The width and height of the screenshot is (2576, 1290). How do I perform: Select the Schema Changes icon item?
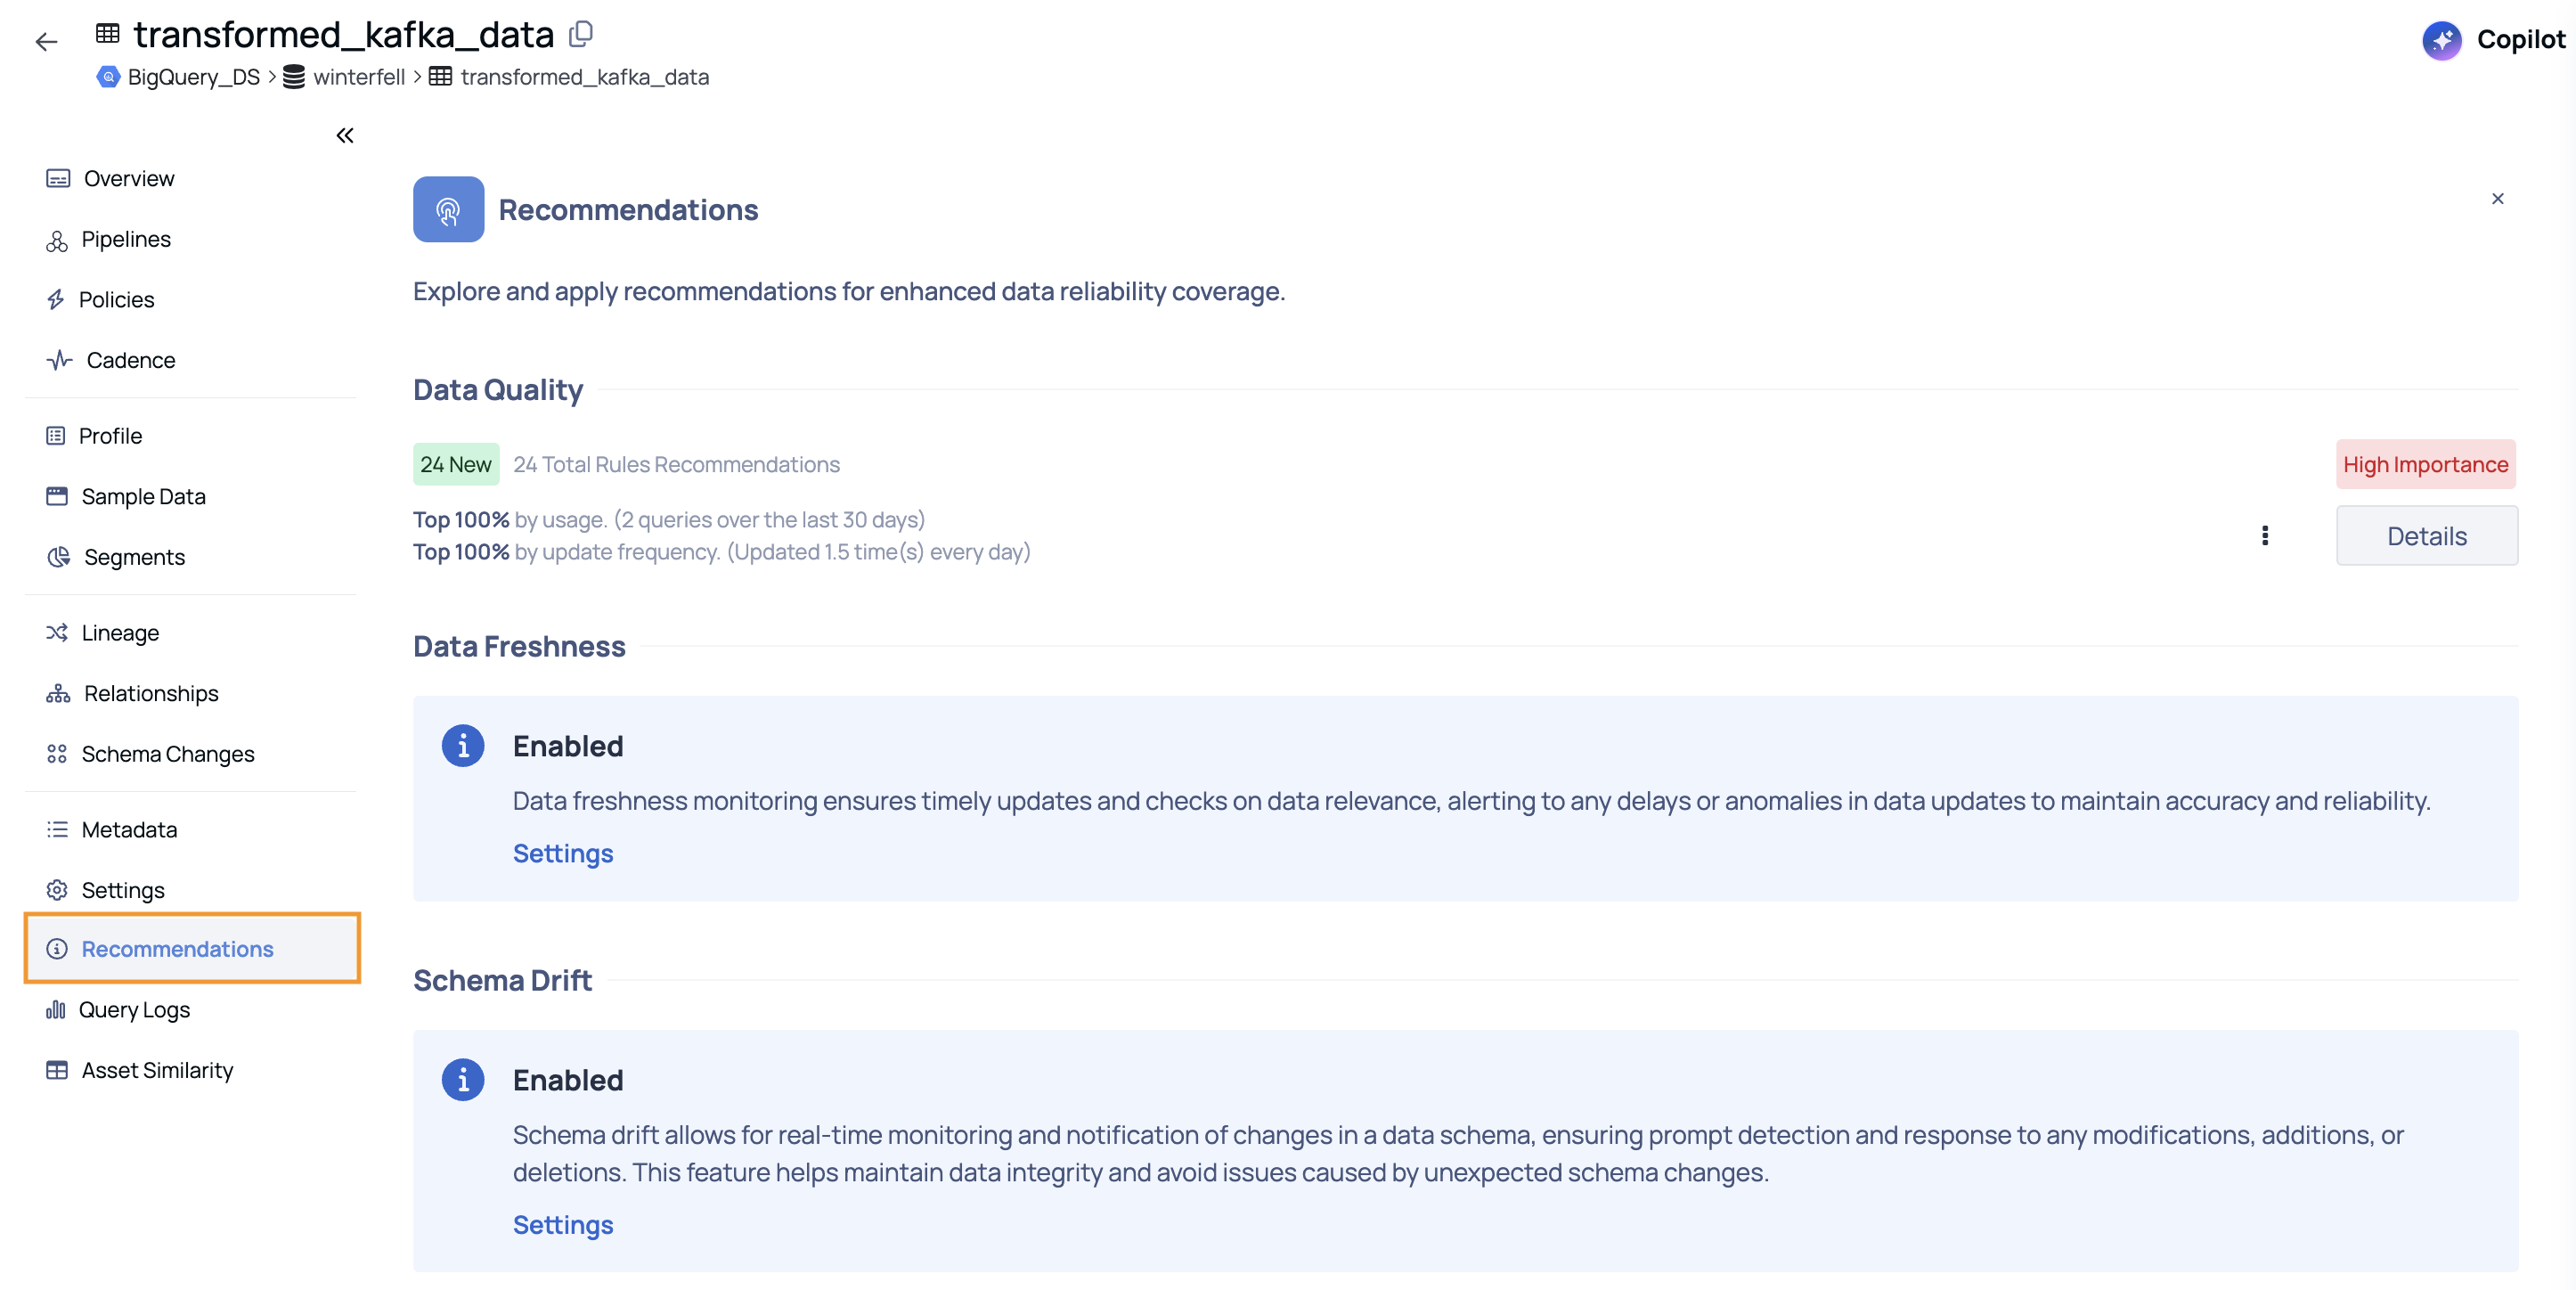pyautogui.click(x=57, y=753)
